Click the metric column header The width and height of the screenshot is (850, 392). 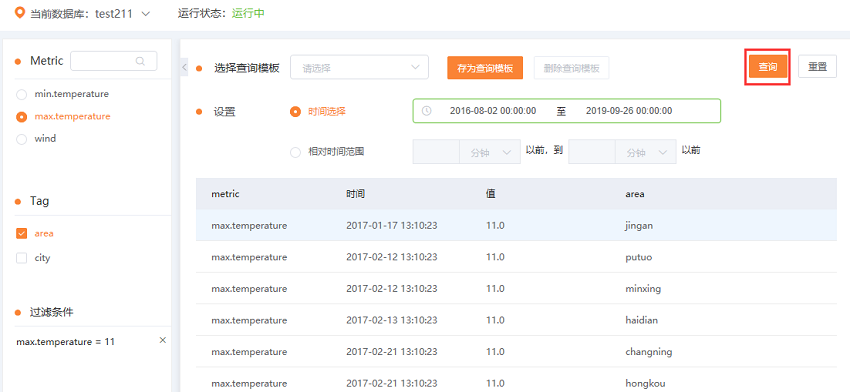(x=226, y=194)
